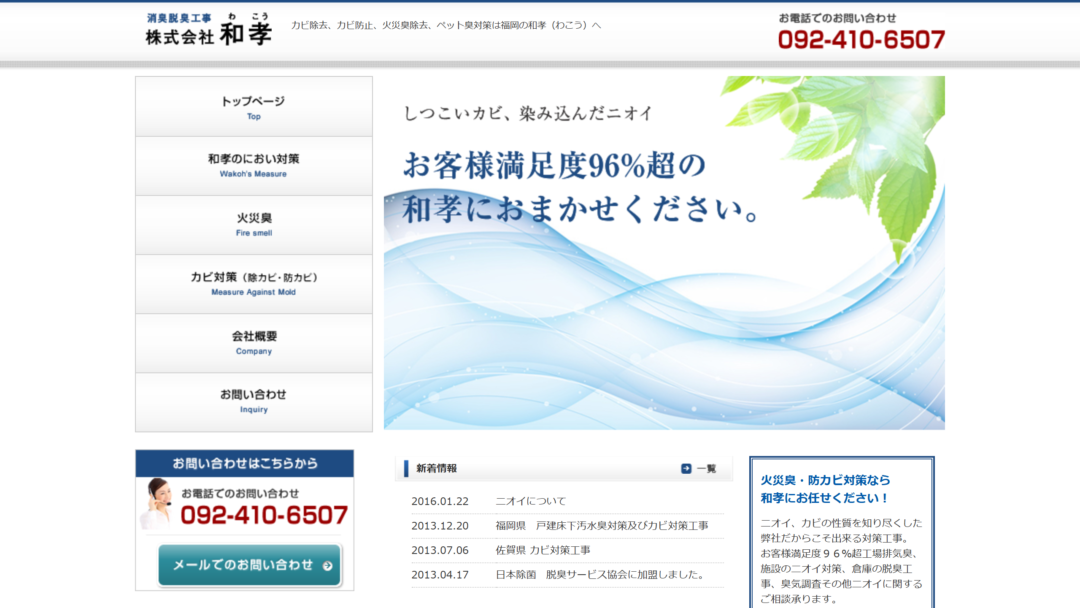Open the 一覧 news list link
Screen dimensions: 1080x608
coord(706,468)
